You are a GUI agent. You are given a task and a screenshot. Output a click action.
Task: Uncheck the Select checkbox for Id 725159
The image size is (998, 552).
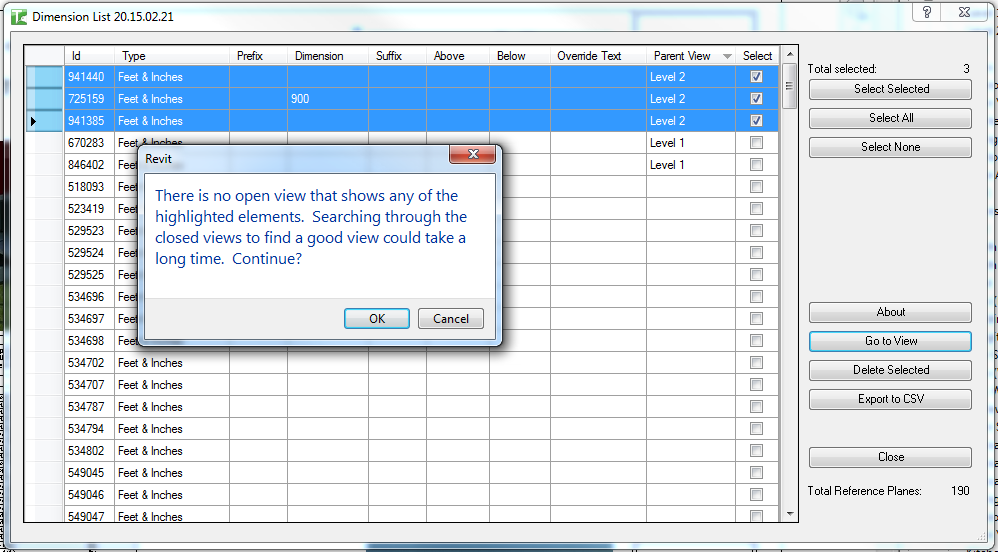pos(756,99)
